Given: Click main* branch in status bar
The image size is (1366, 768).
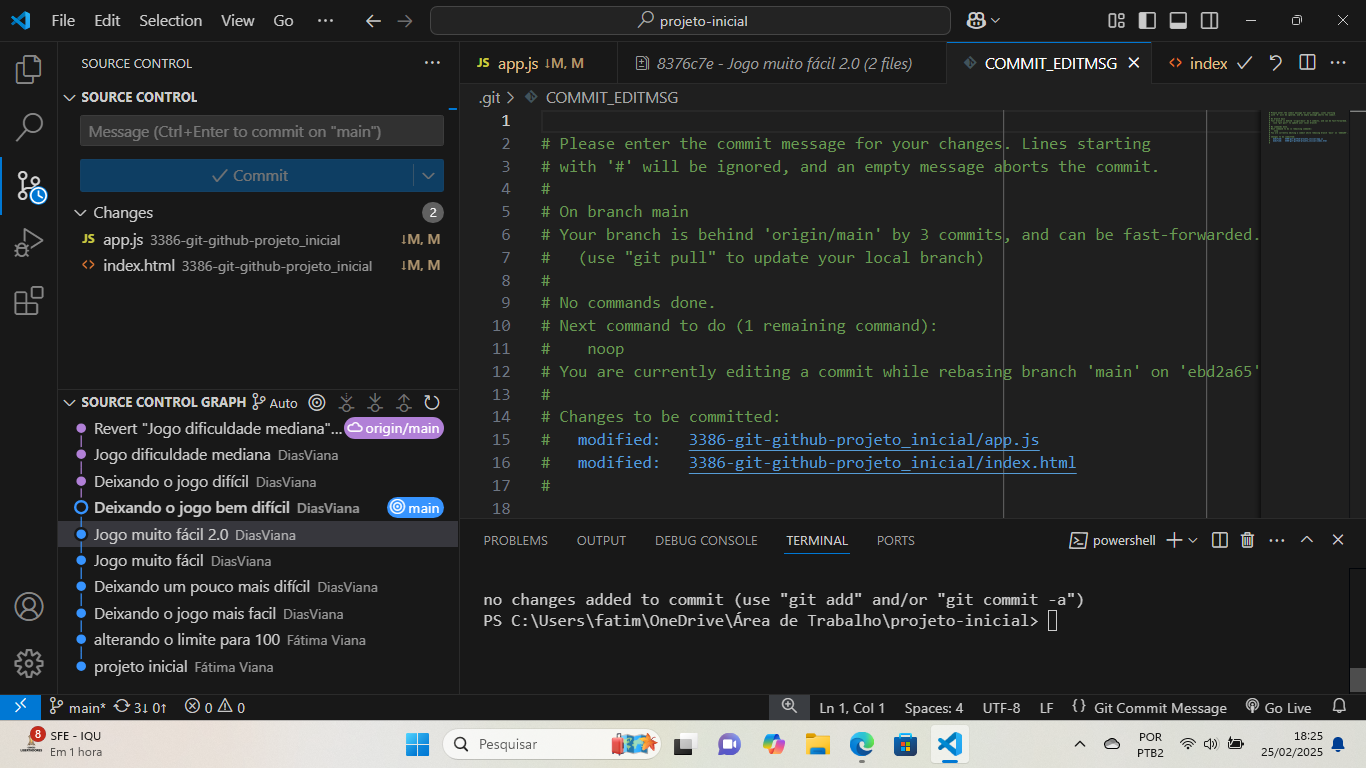Looking at the screenshot, I should (77, 707).
